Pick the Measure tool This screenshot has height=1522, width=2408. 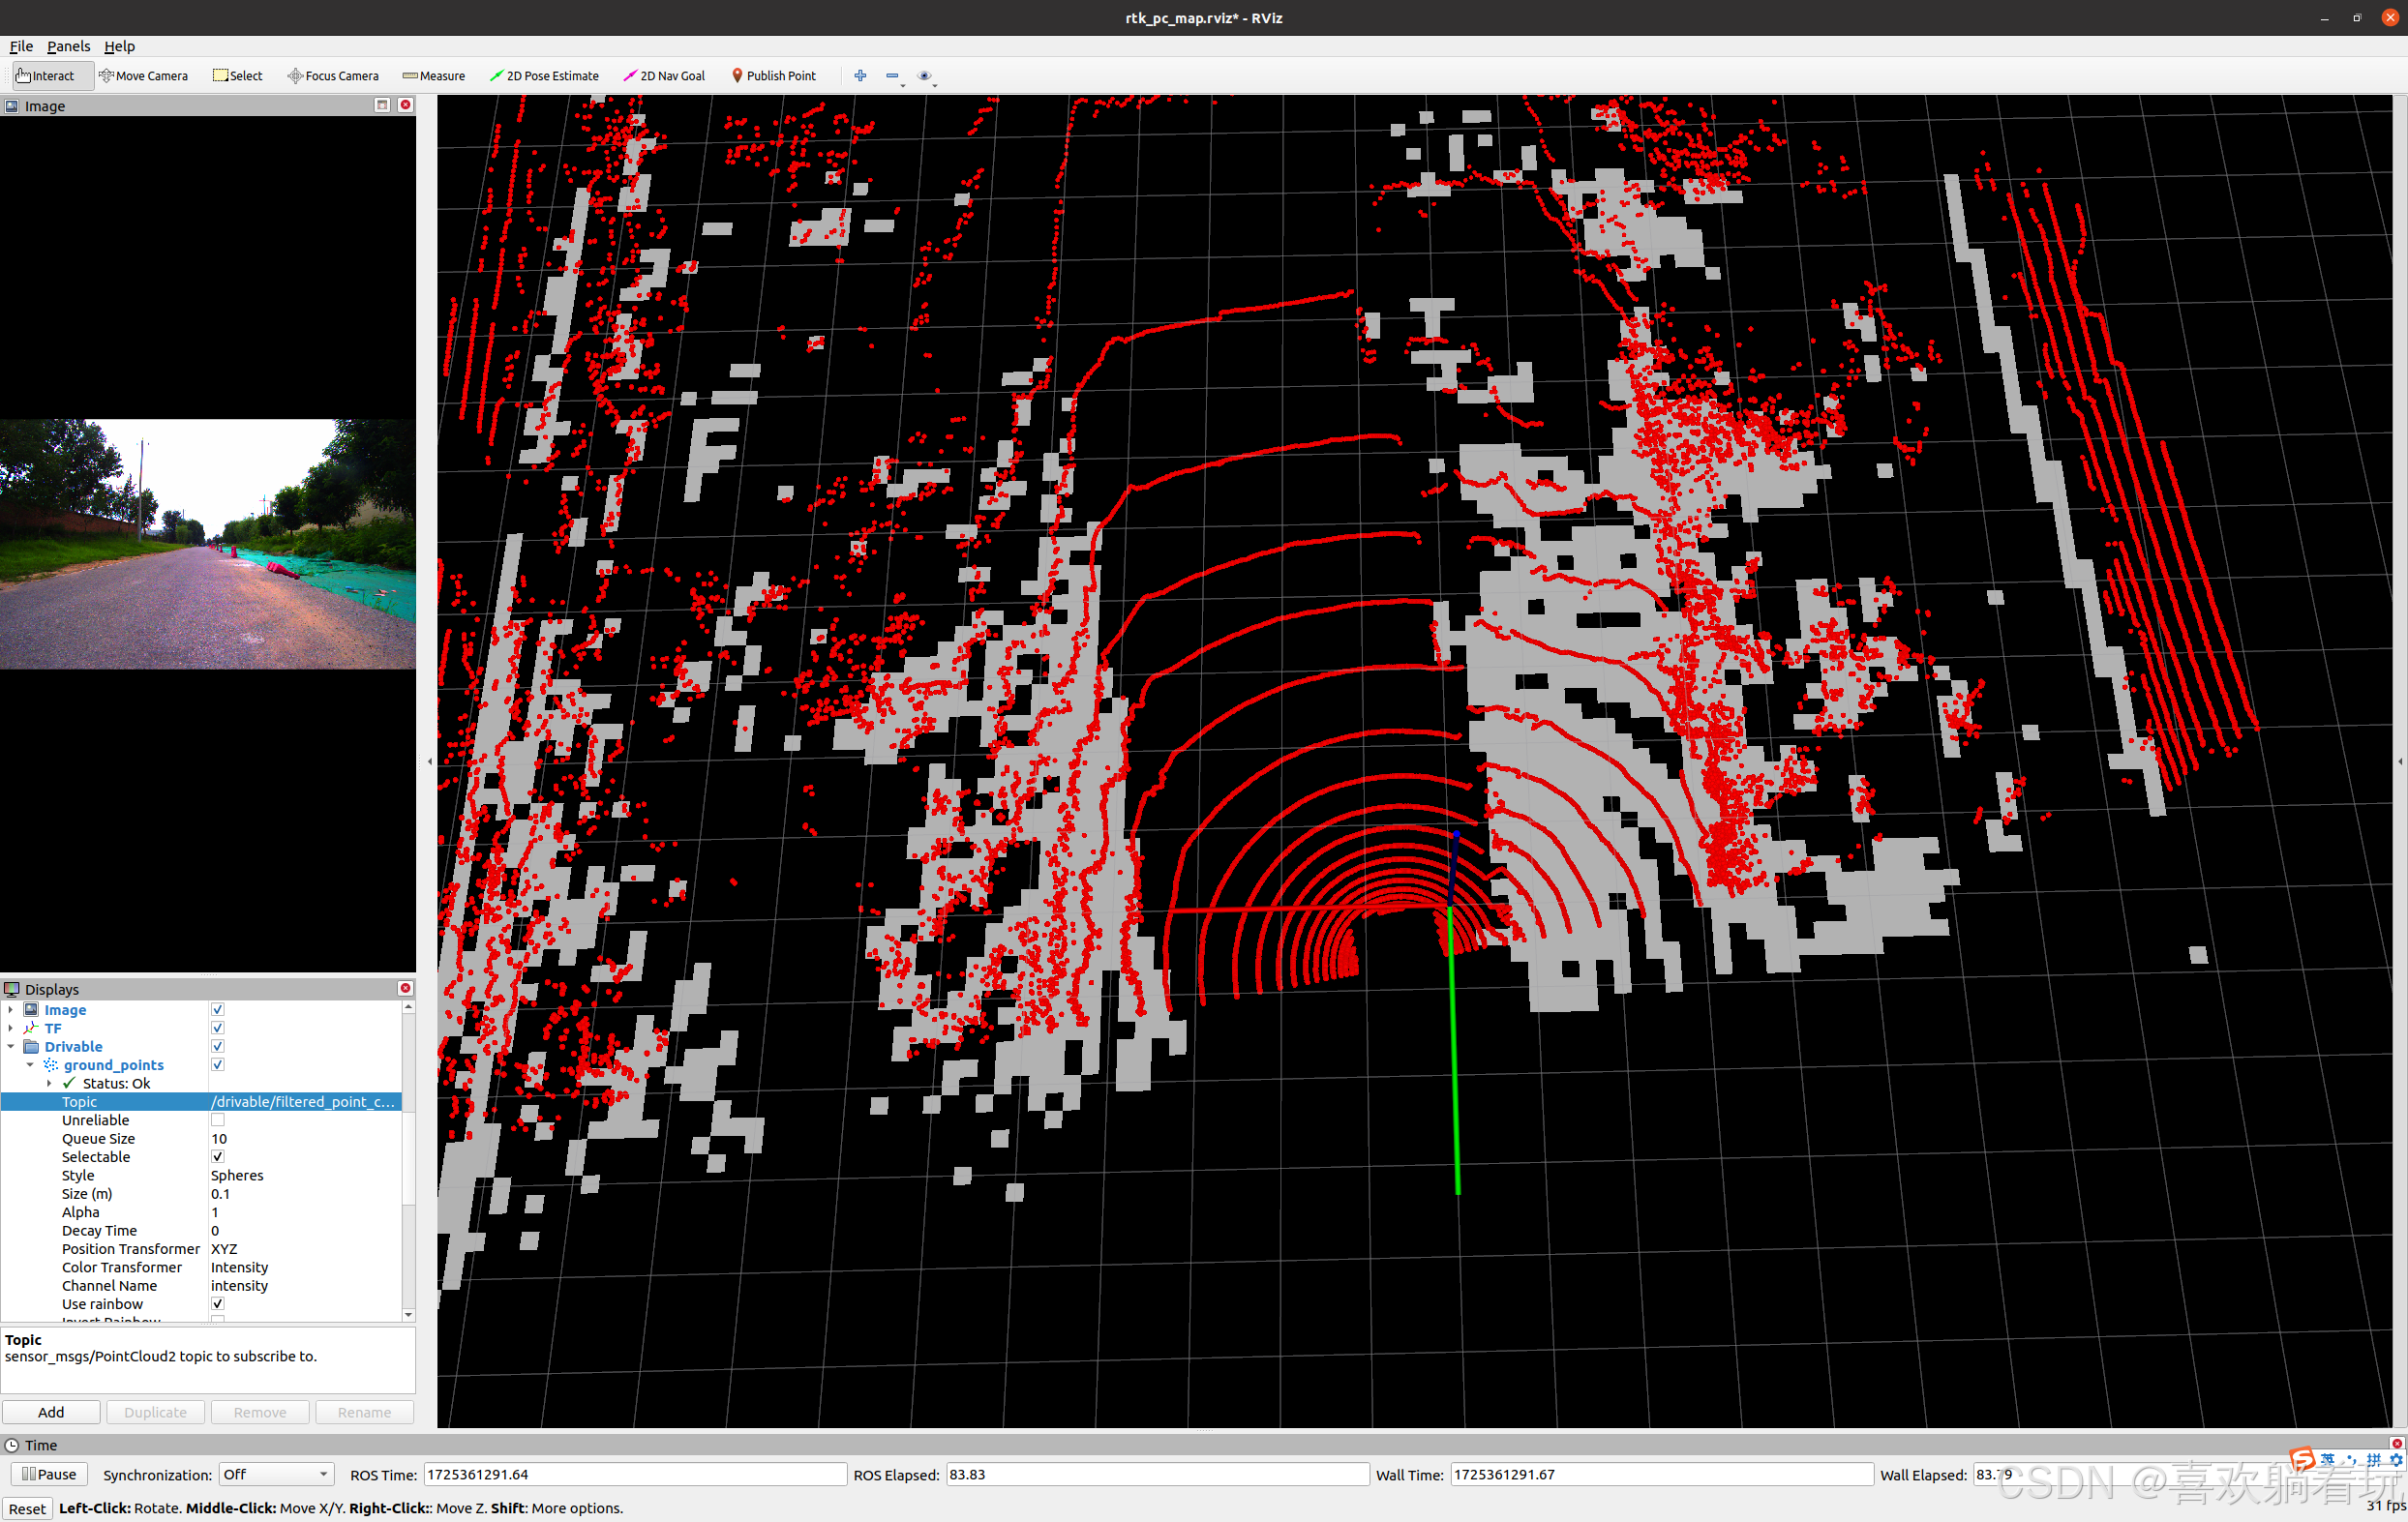tap(434, 76)
